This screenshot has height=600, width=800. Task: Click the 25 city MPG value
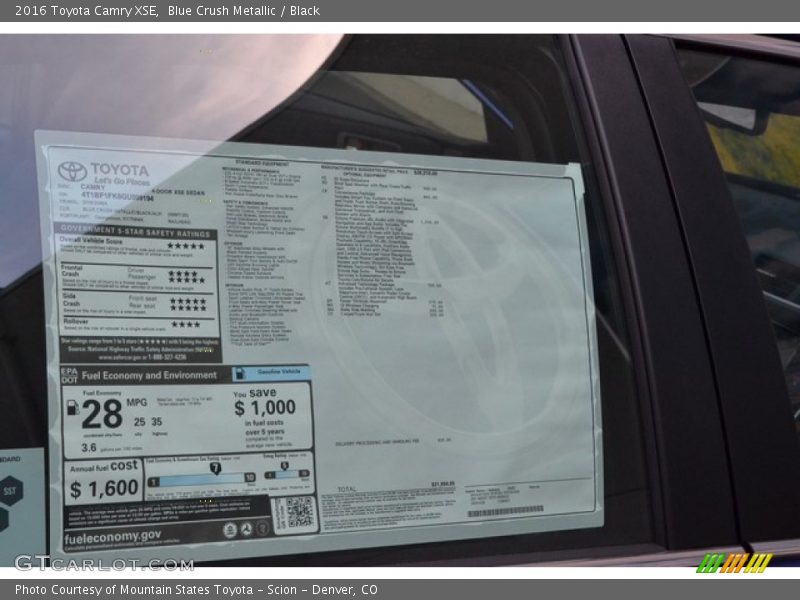140,422
